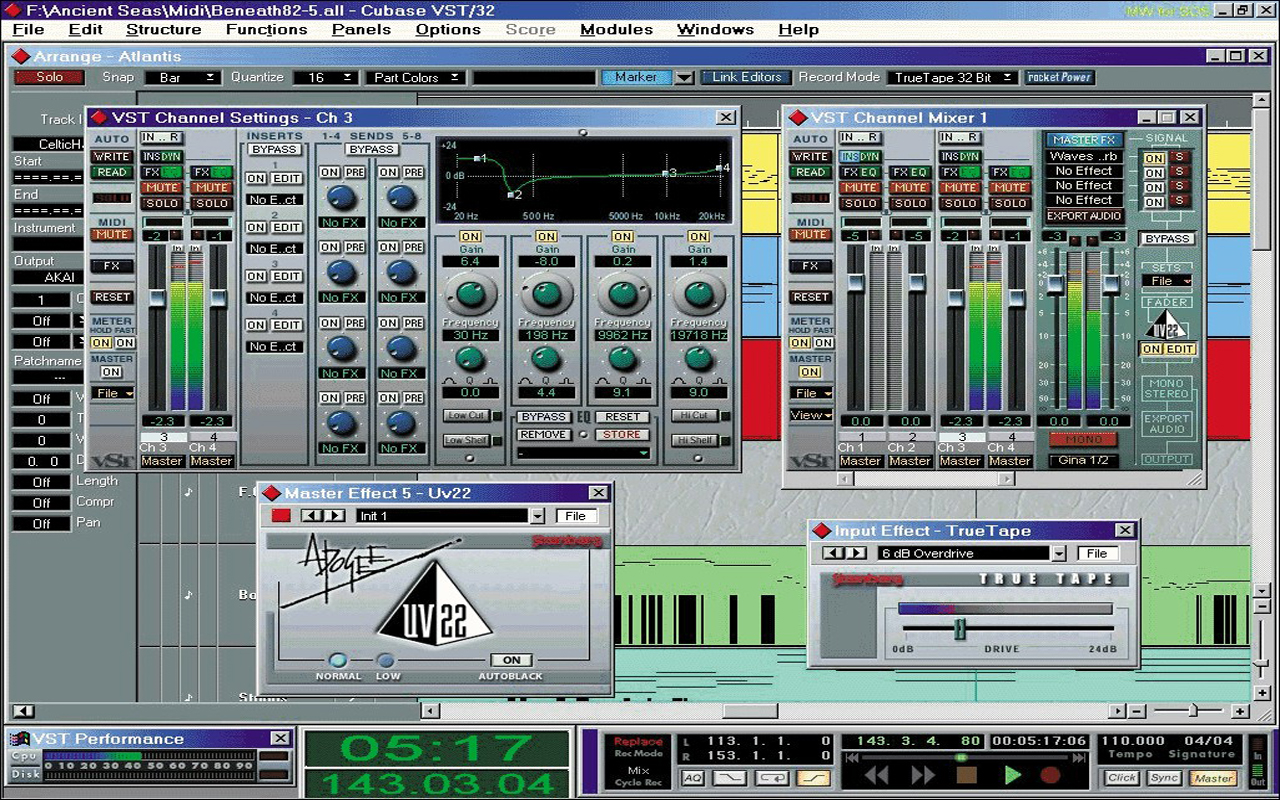Image resolution: width=1280 pixels, height=800 pixels.
Task: Rewind using the transport's double-left arrows
Action: 877,775
